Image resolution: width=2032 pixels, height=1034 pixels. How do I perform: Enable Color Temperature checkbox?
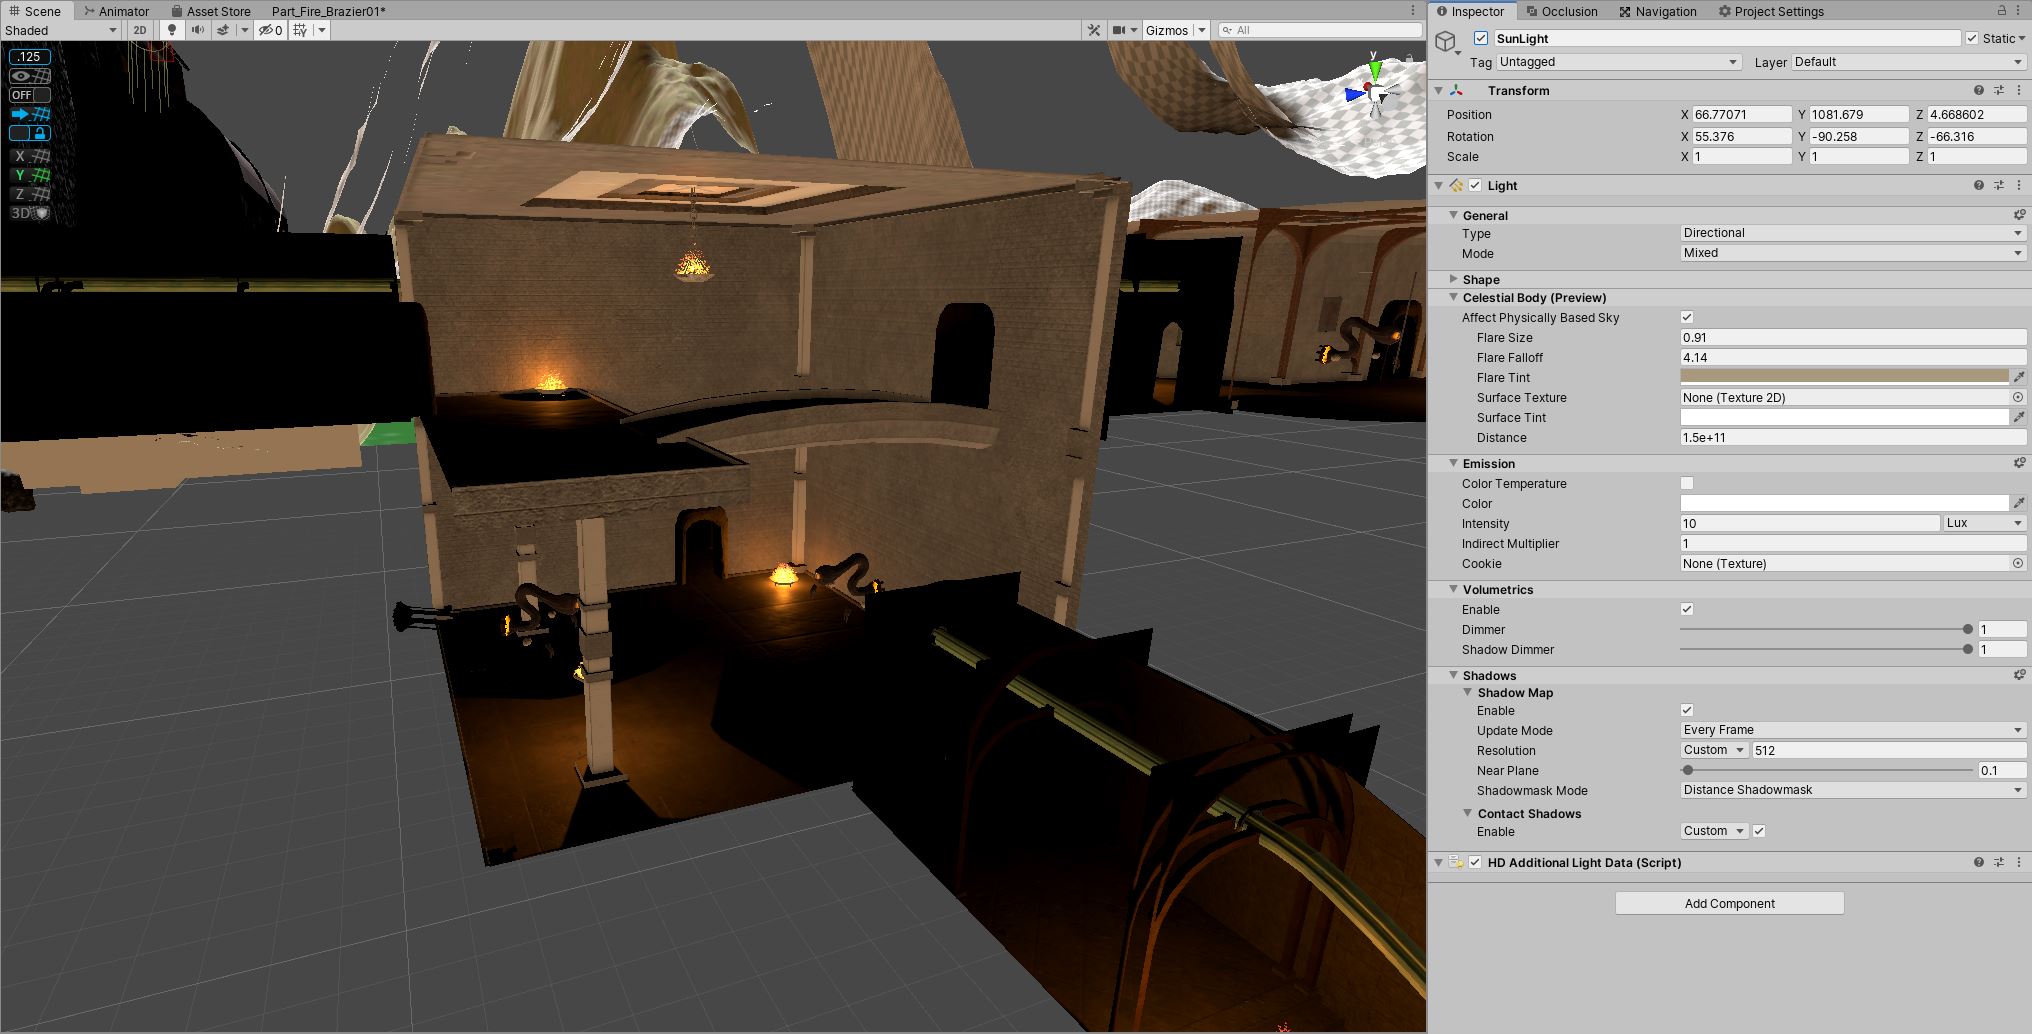point(1687,483)
